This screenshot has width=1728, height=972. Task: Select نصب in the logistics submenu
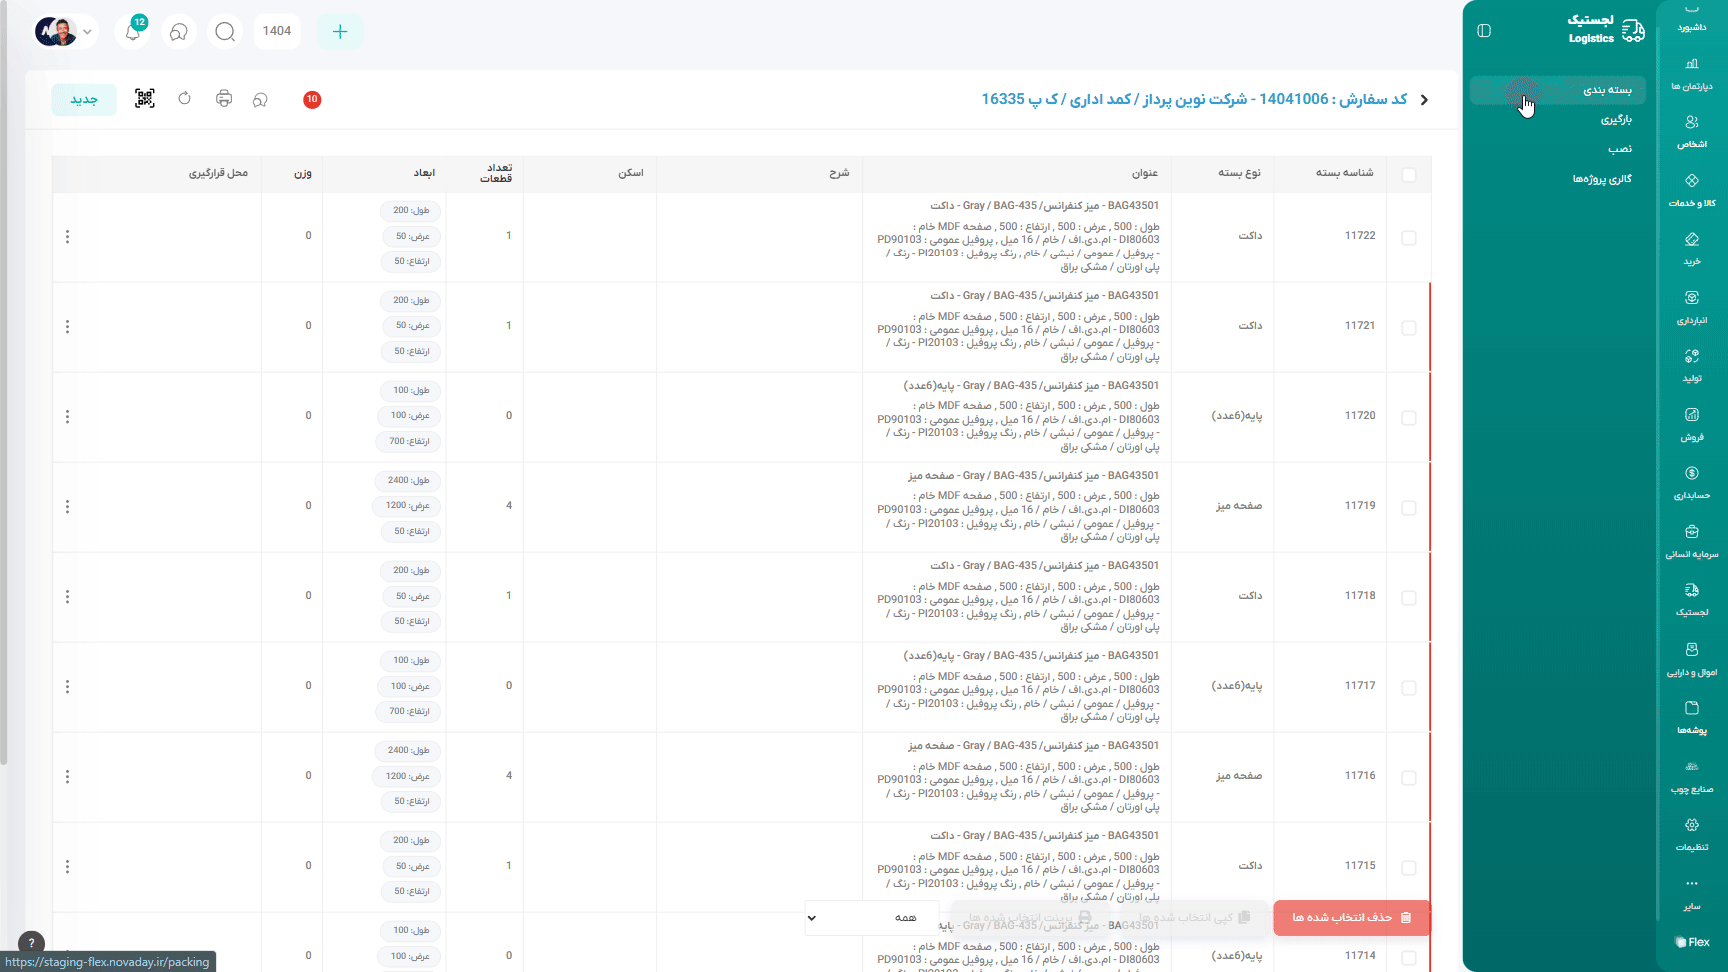pos(1620,149)
